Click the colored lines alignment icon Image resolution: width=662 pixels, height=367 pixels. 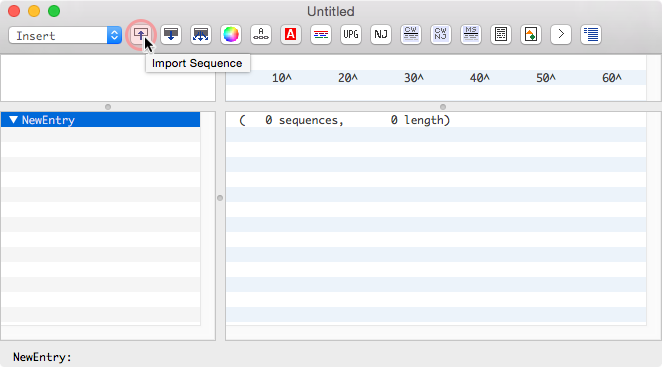[321, 34]
